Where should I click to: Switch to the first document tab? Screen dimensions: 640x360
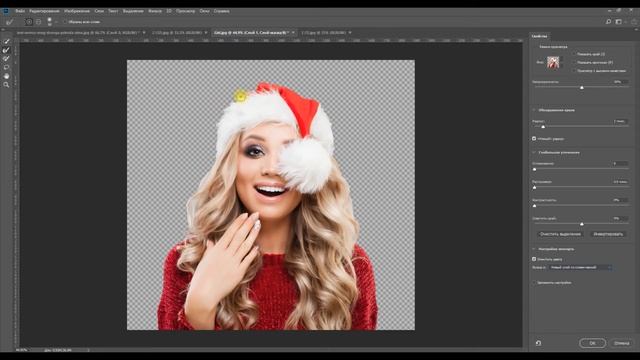(x=78, y=33)
